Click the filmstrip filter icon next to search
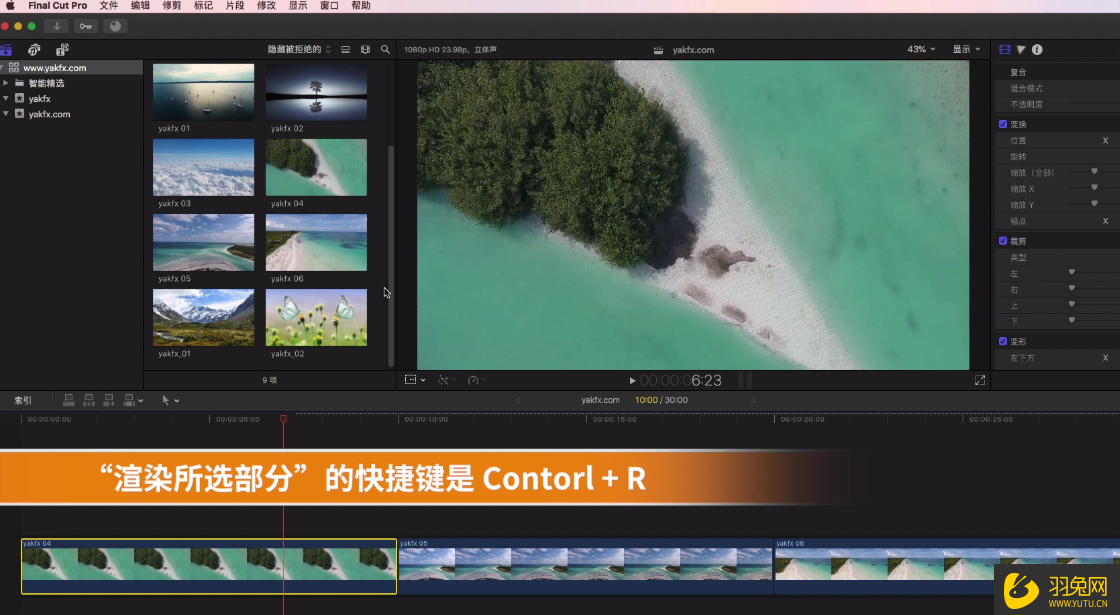Viewport: 1120px width, 615px height. tap(365, 48)
